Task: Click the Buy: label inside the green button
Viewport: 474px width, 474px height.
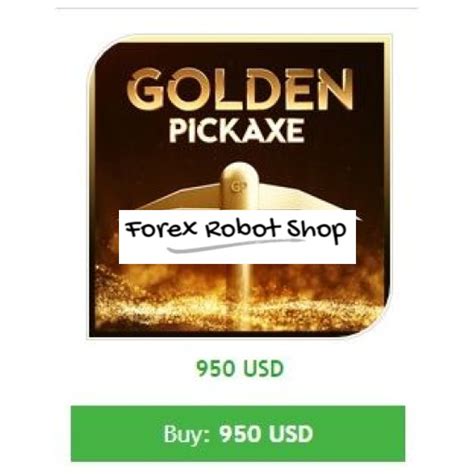Action: click(x=187, y=434)
